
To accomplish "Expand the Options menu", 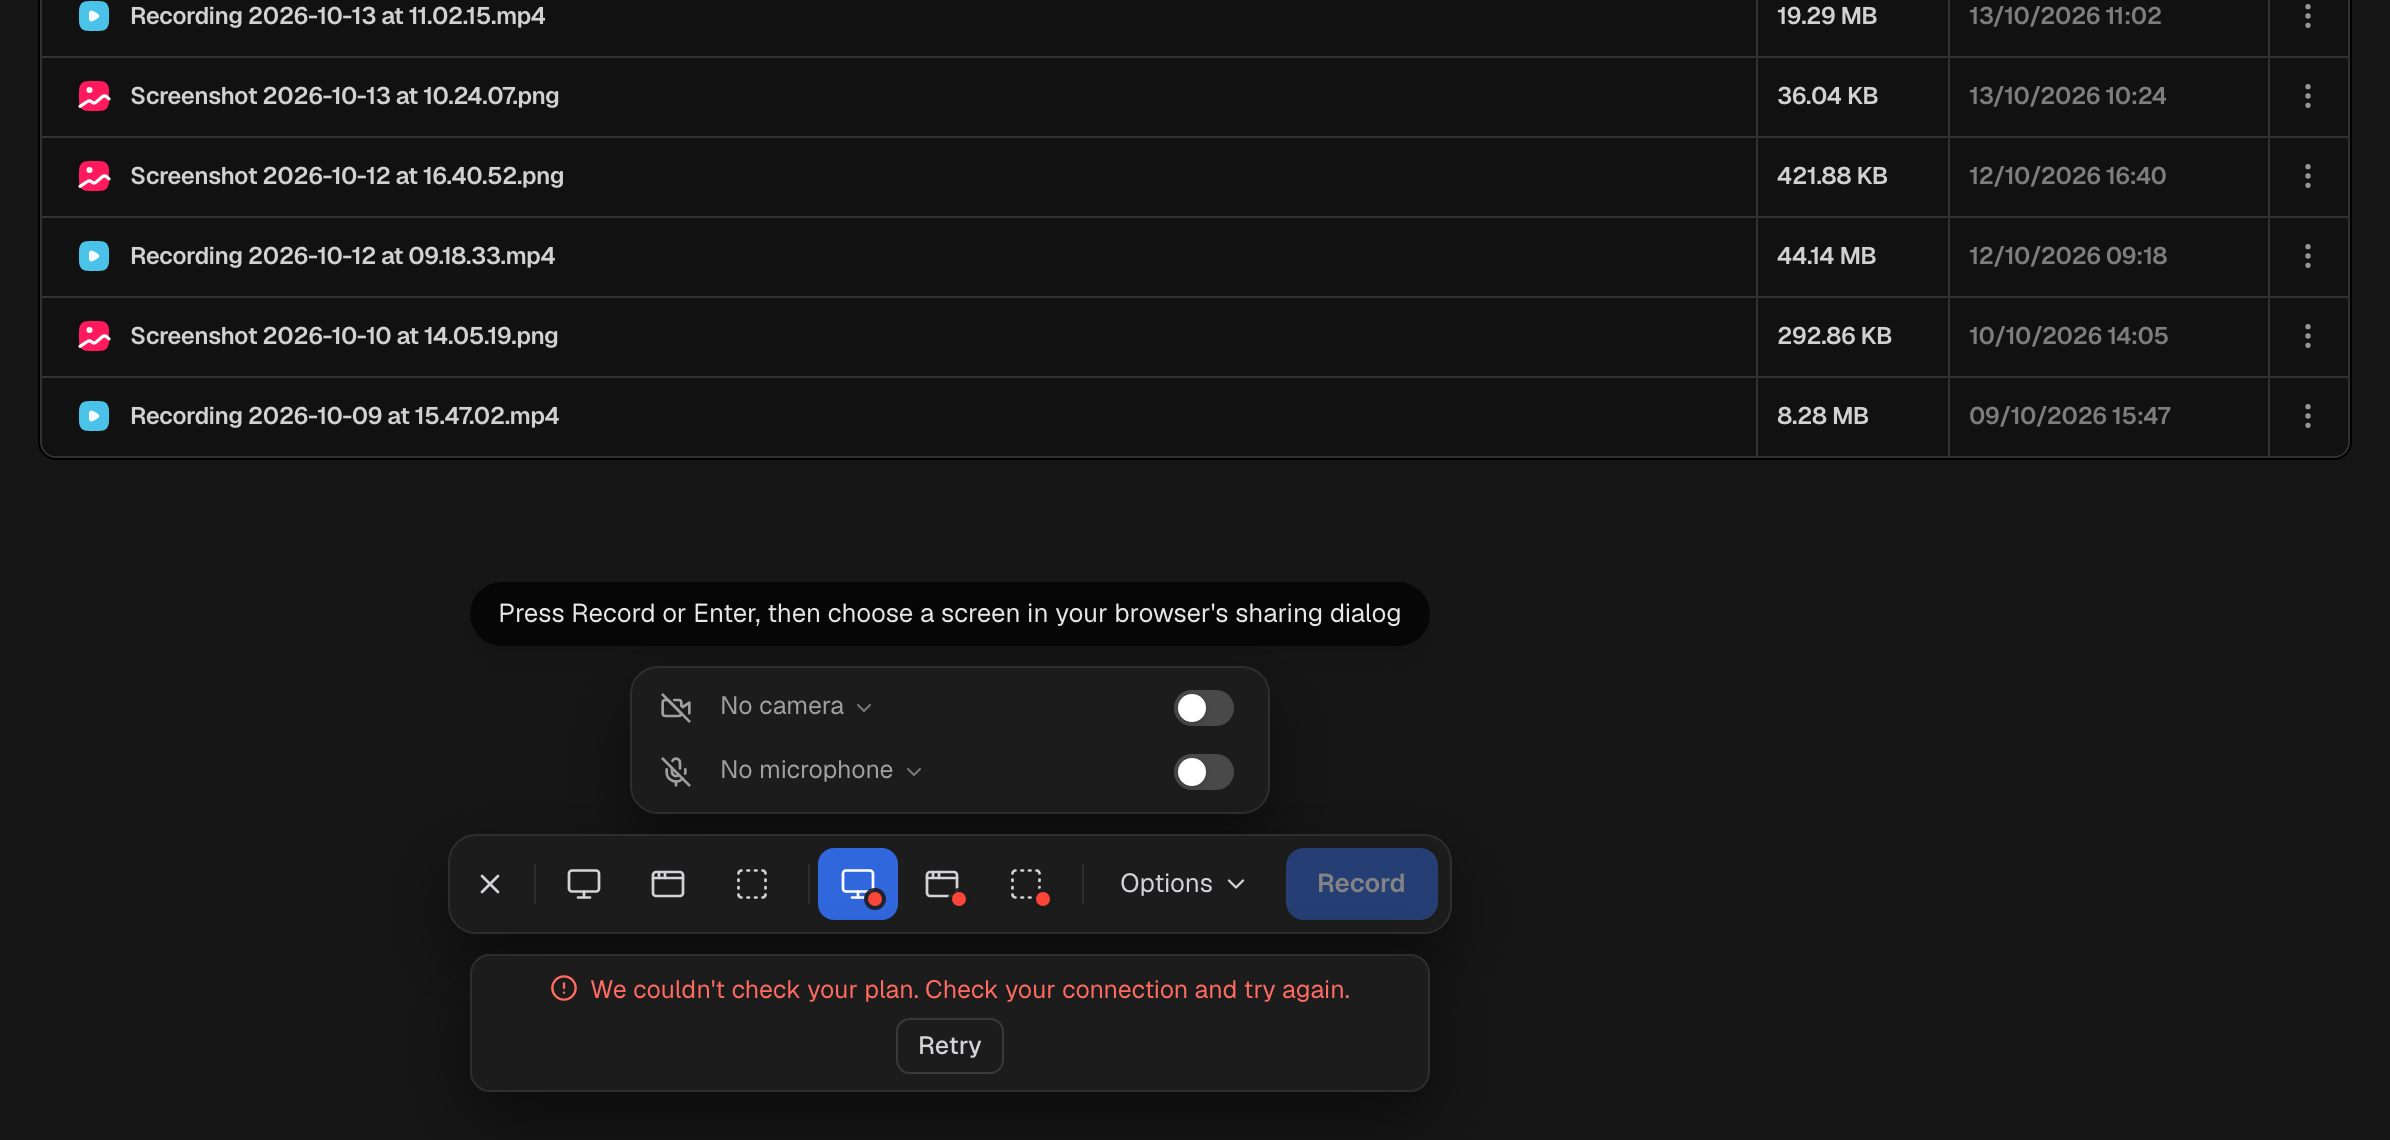I will (1182, 884).
